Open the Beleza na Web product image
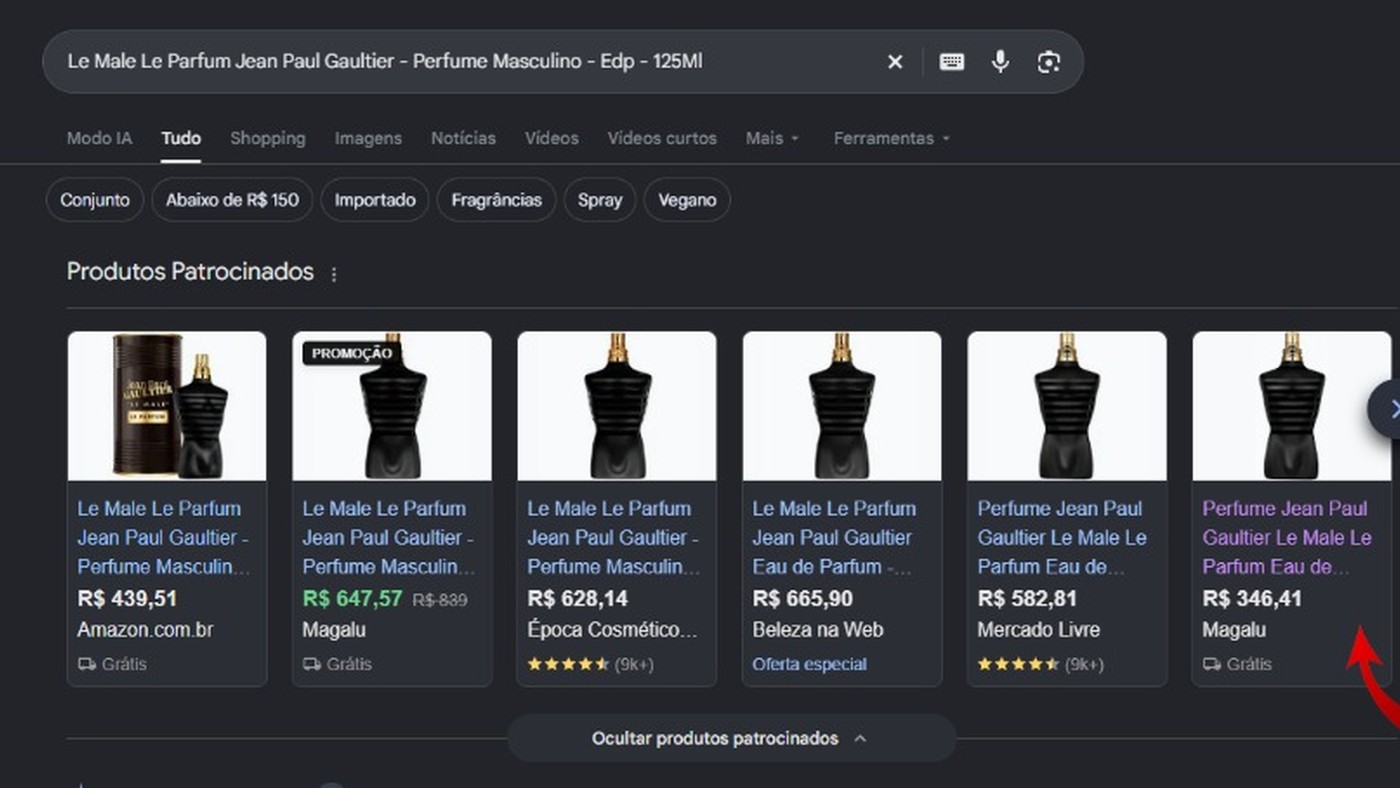Viewport: 1400px width, 788px height. [842, 406]
